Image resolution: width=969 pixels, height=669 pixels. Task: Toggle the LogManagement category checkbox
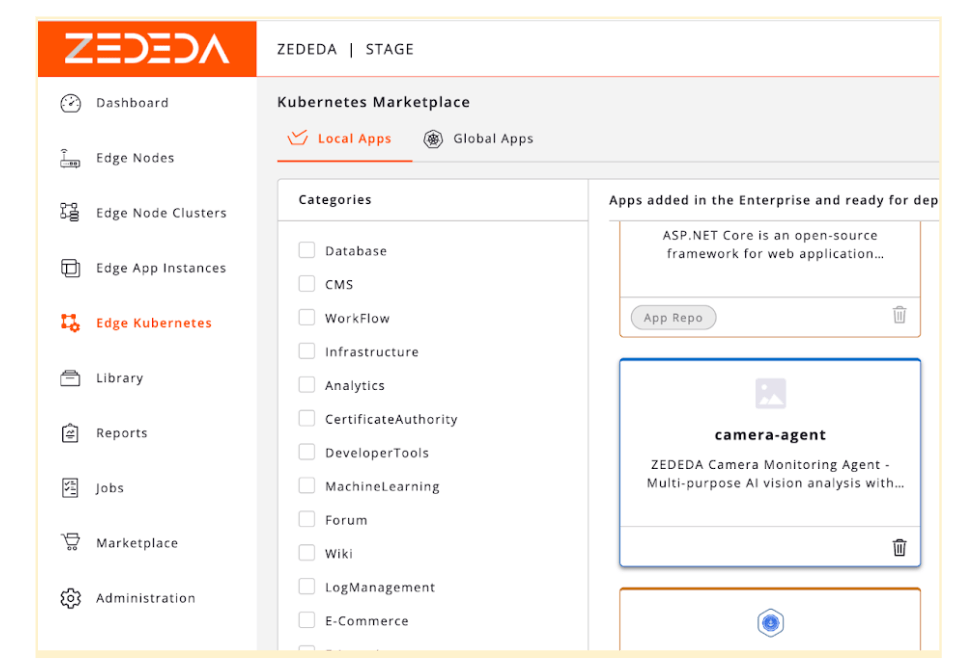(x=307, y=587)
